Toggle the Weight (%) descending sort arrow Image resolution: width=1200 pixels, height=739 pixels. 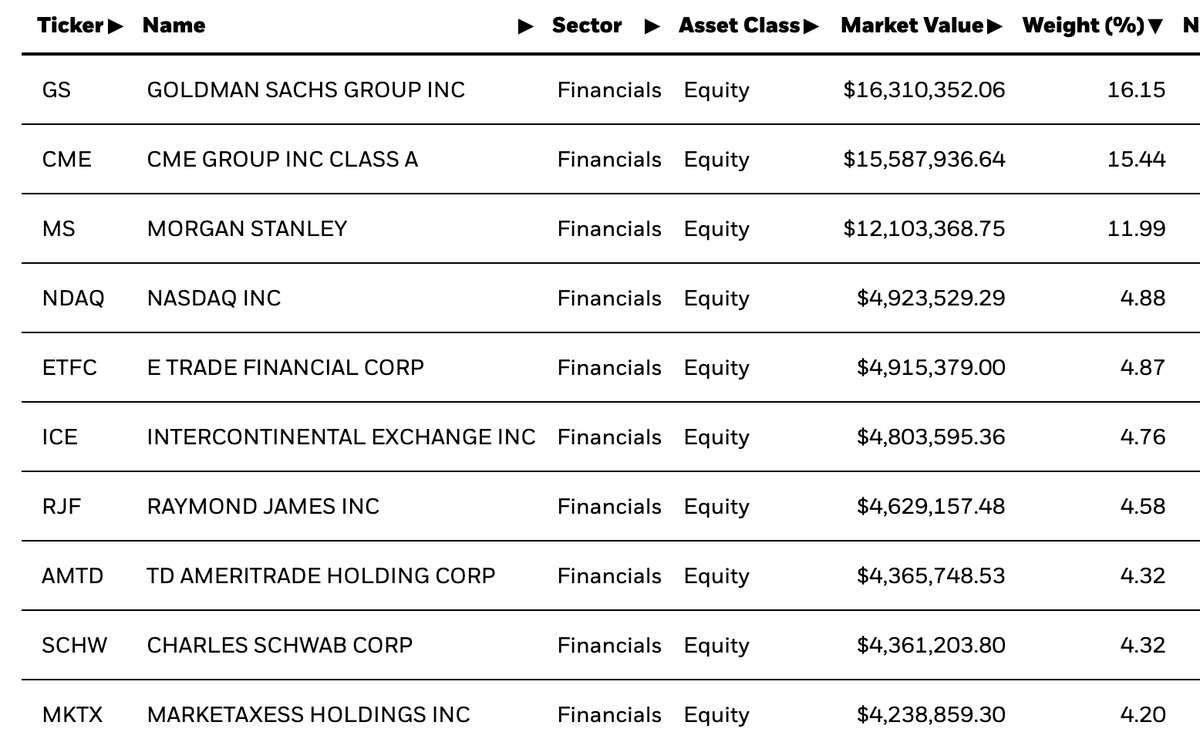pyautogui.click(x=1157, y=26)
